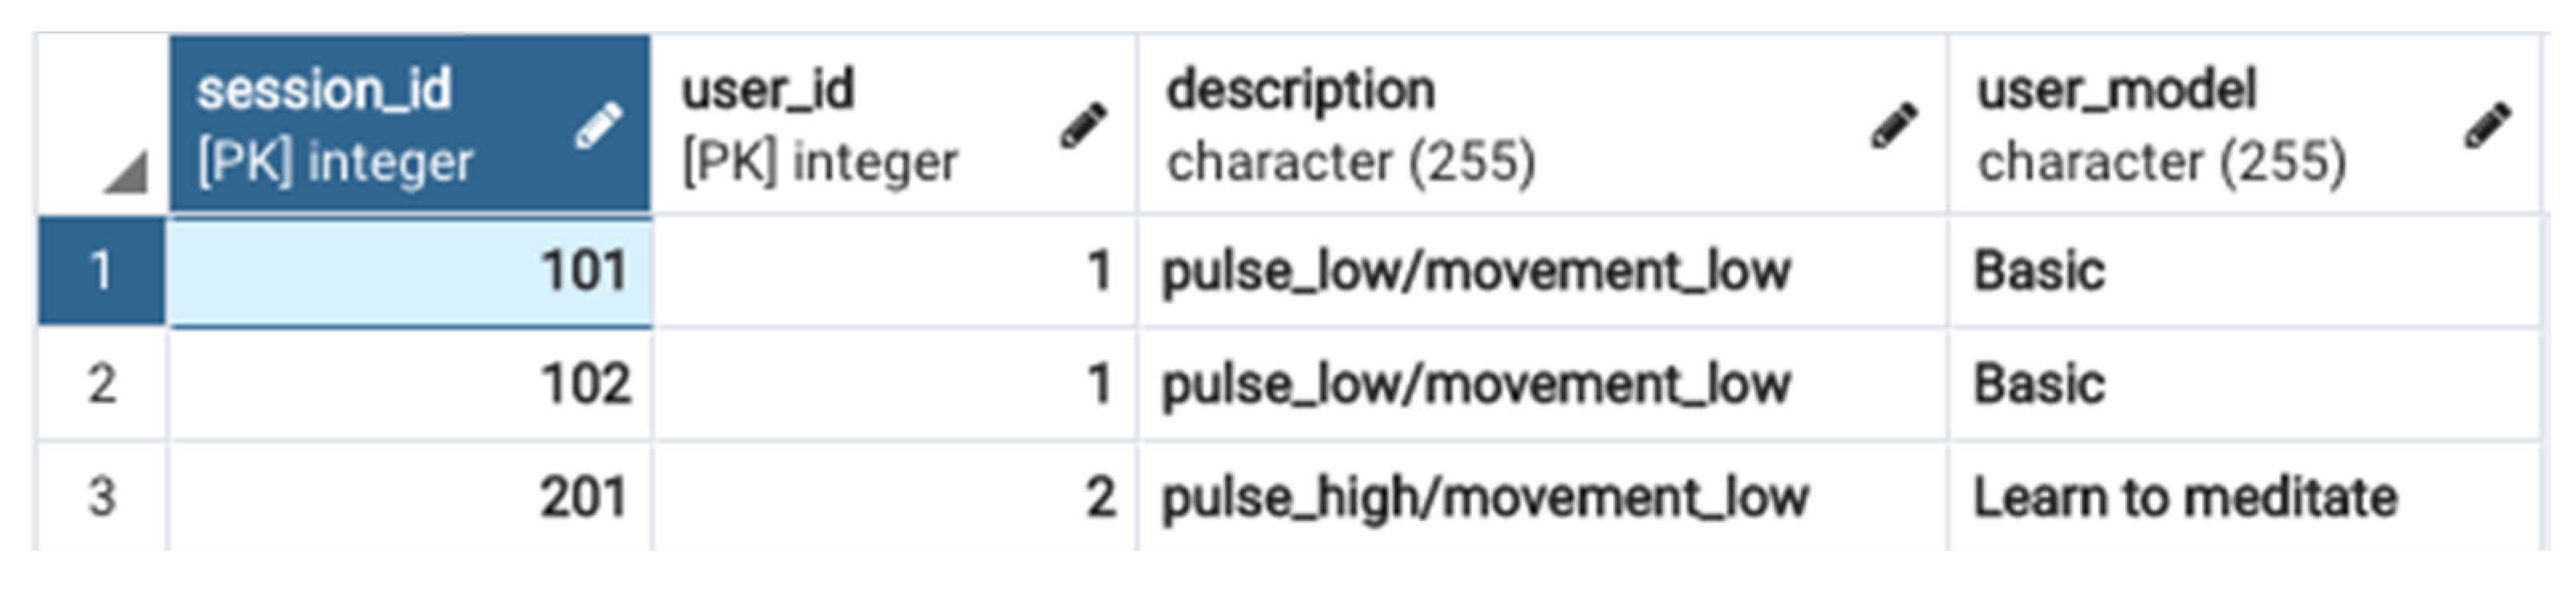Click the session_id column edit pencil icon
The image size is (2576, 594).
598,126
